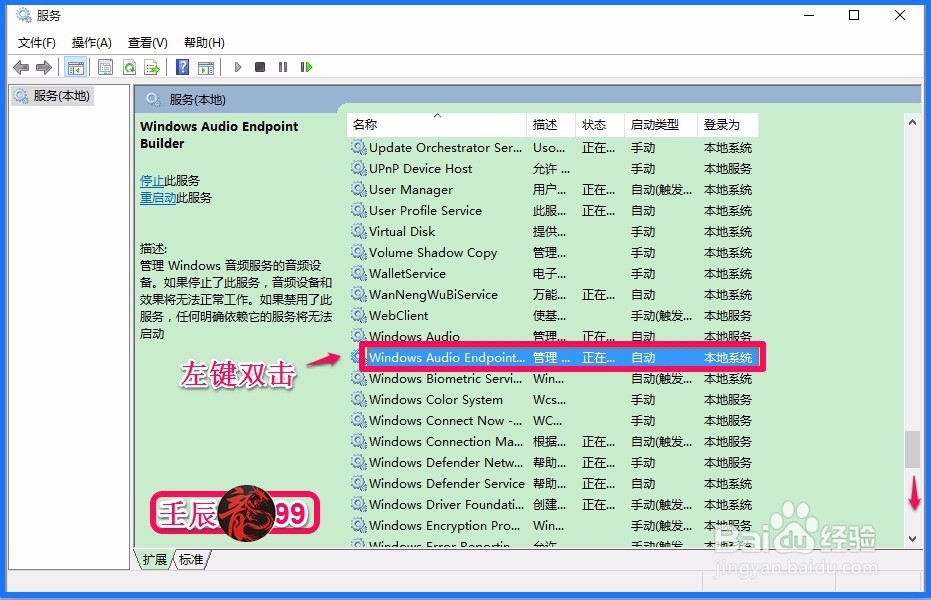Open the Help toolbar icon
Image resolution: width=931 pixels, height=600 pixels.
(183, 67)
